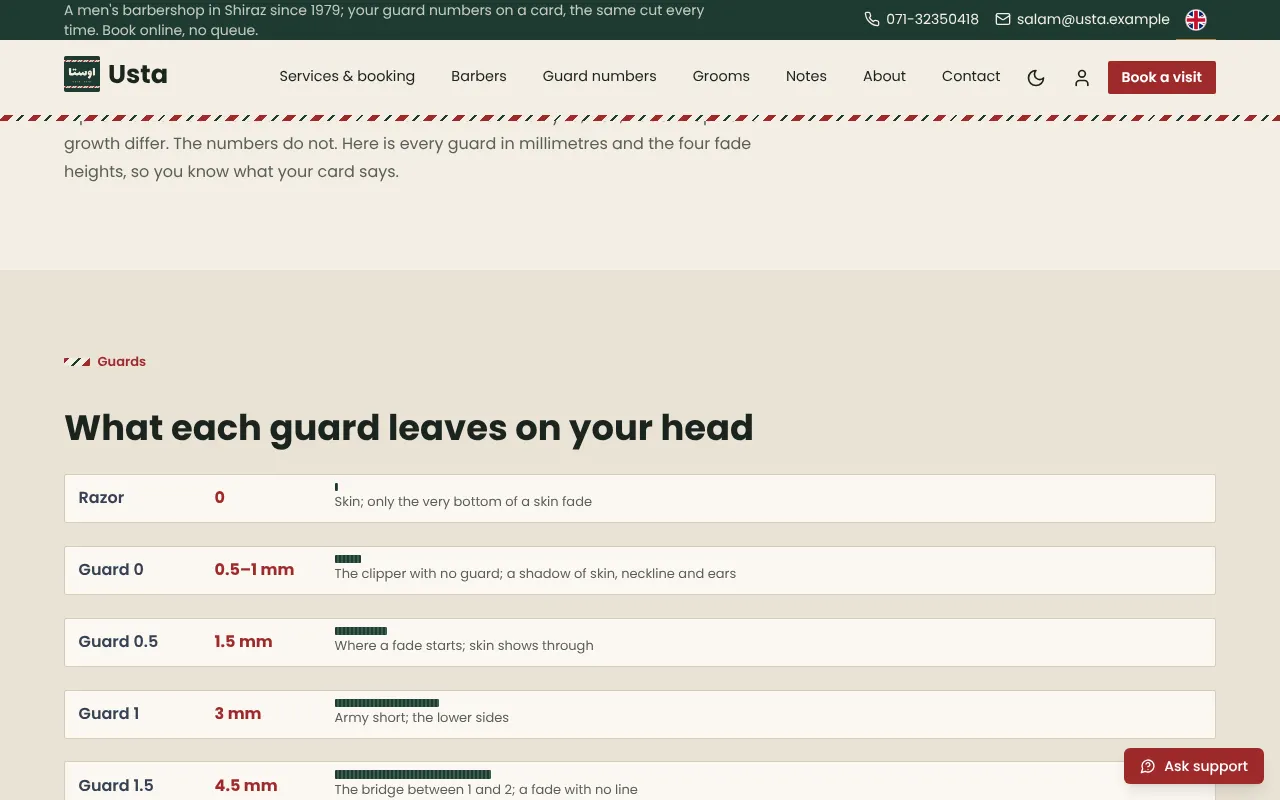Viewport: 1280px width, 800px height.
Task: Click the Razor row's red 0 value
Action: 219,498
